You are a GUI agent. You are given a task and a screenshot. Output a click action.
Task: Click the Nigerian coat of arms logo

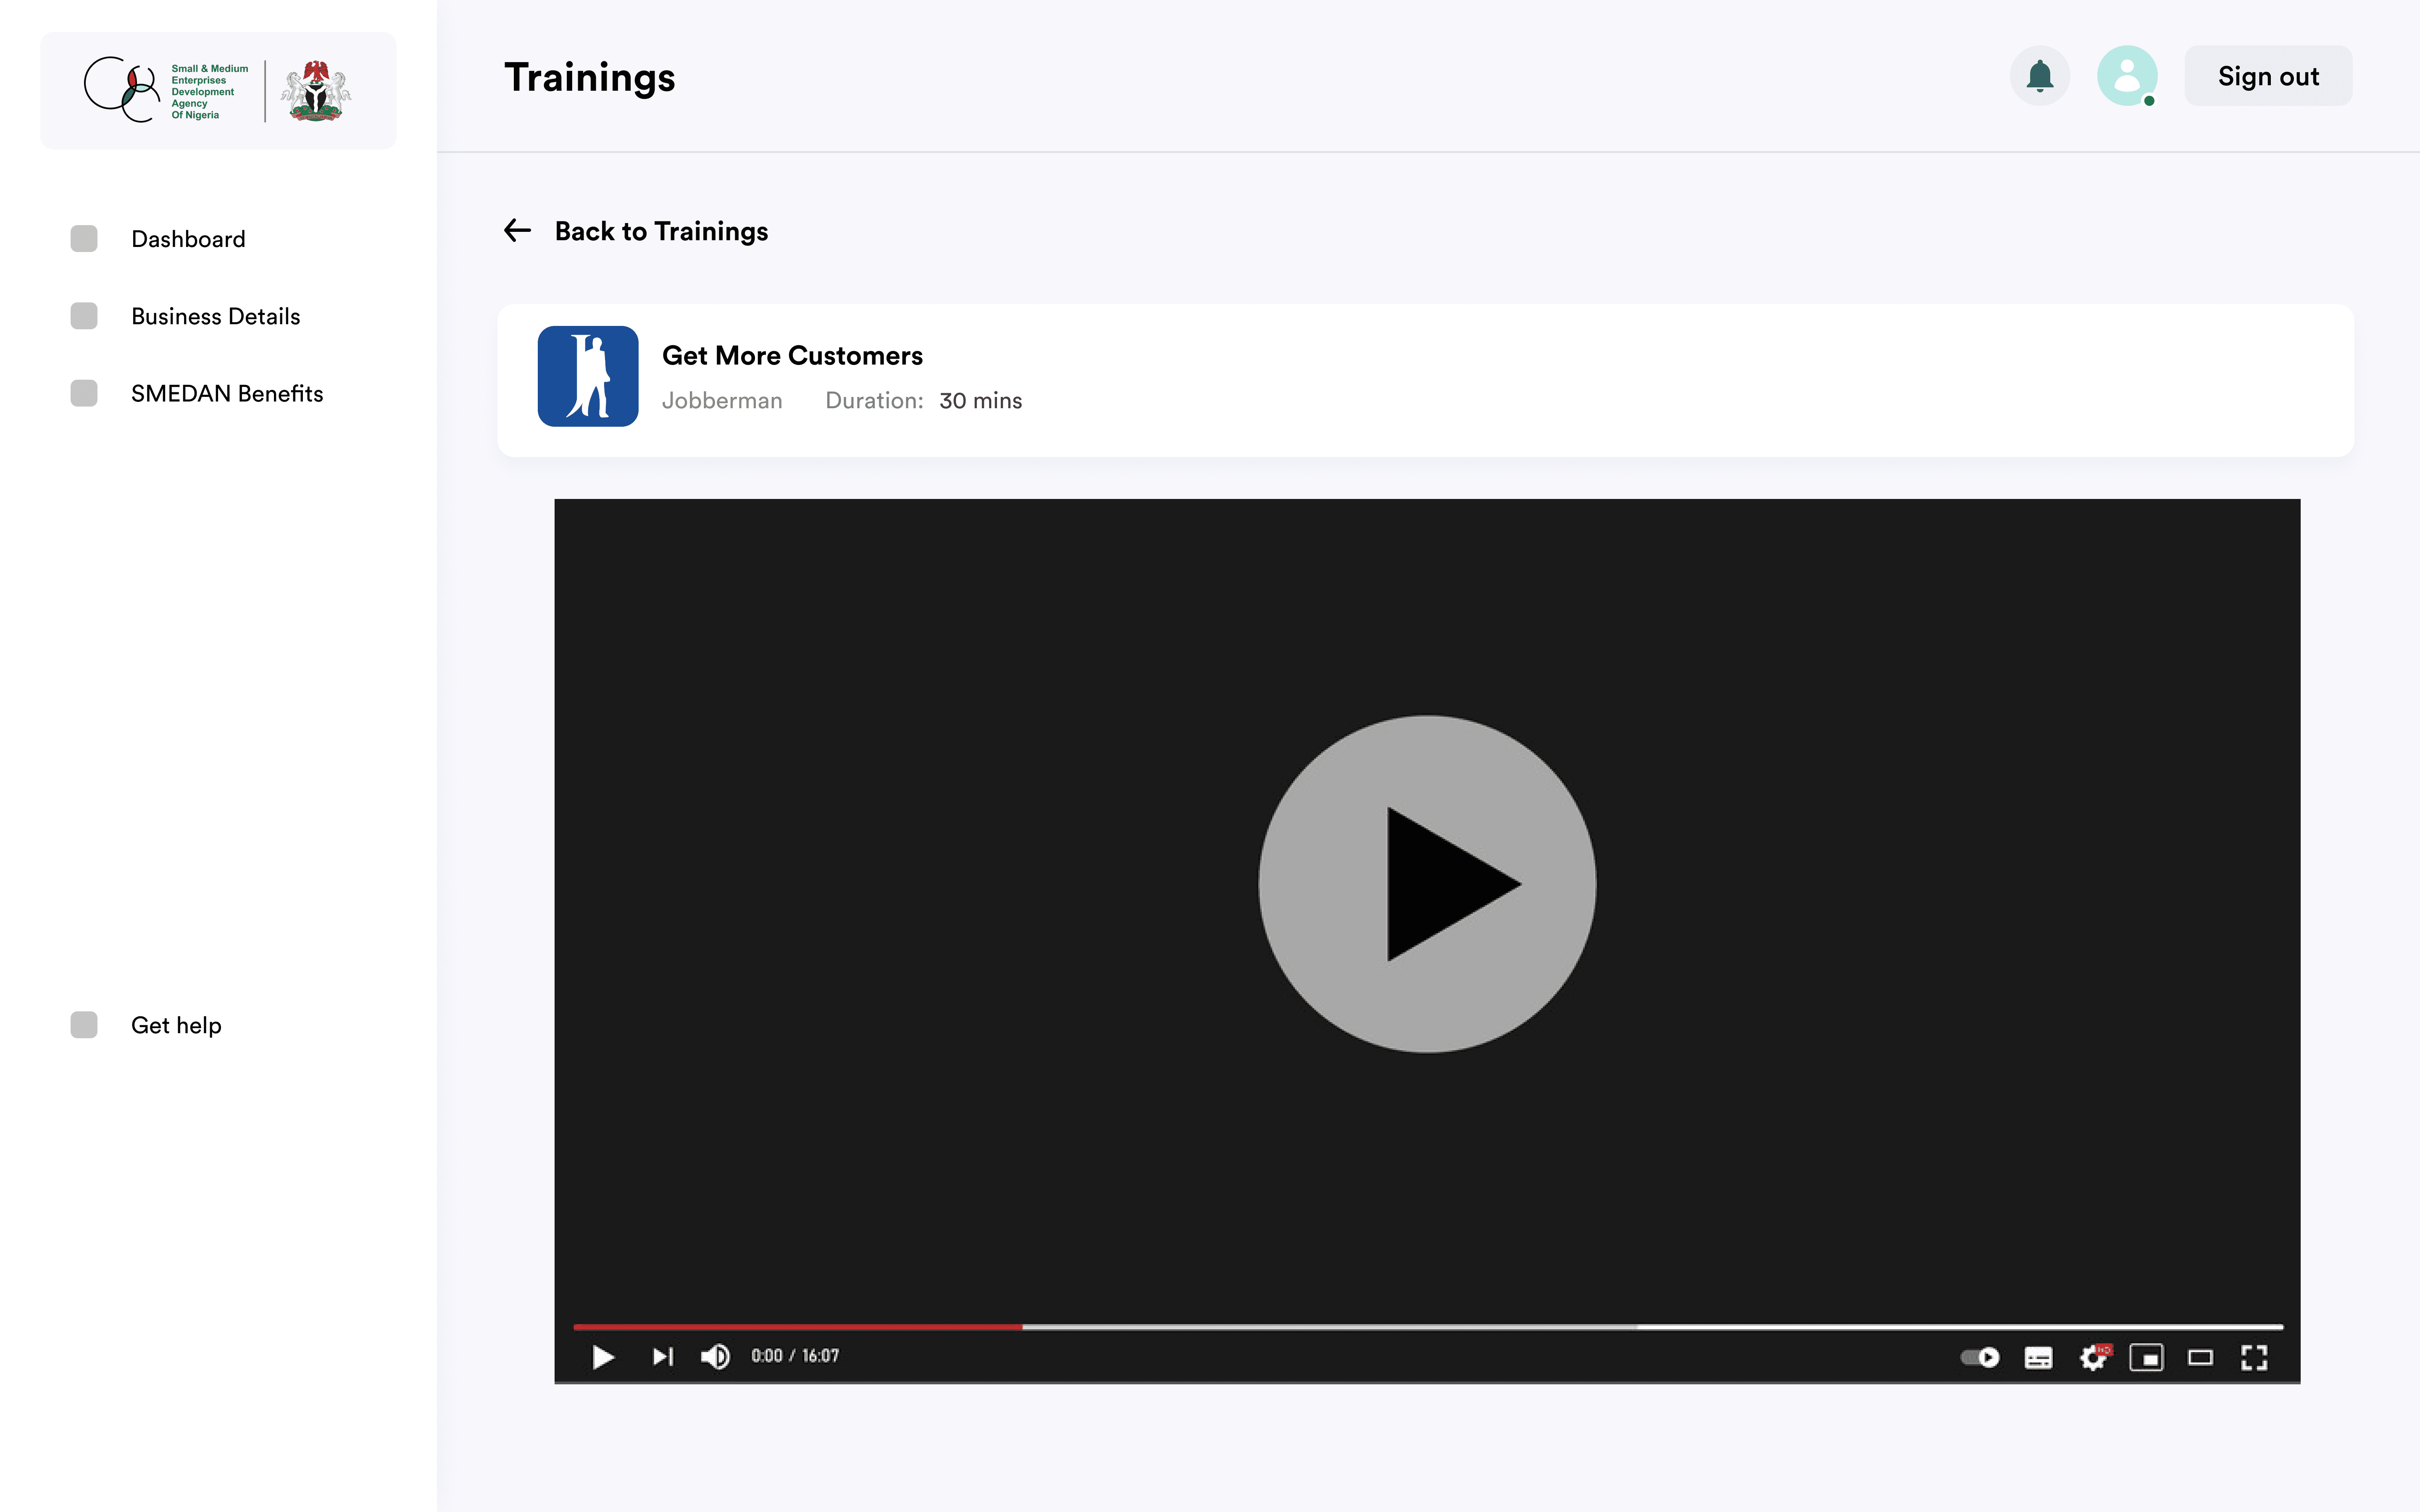316,91
